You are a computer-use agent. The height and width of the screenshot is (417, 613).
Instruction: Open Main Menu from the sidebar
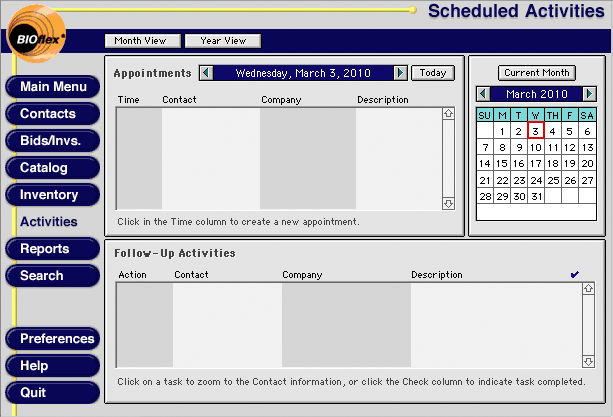tap(53, 87)
